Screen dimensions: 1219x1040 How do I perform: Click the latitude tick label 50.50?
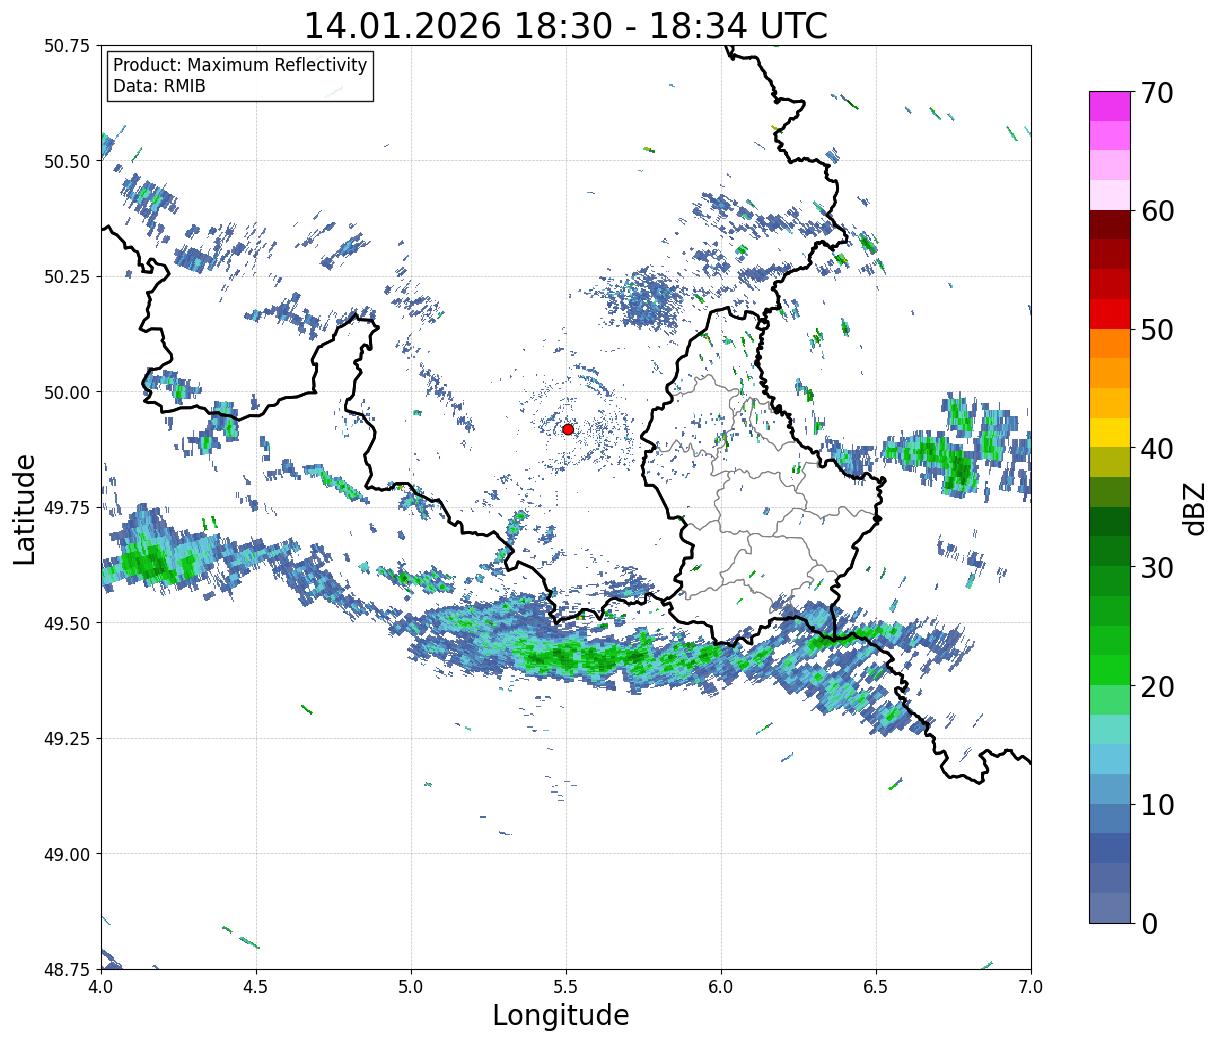point(67,161)
